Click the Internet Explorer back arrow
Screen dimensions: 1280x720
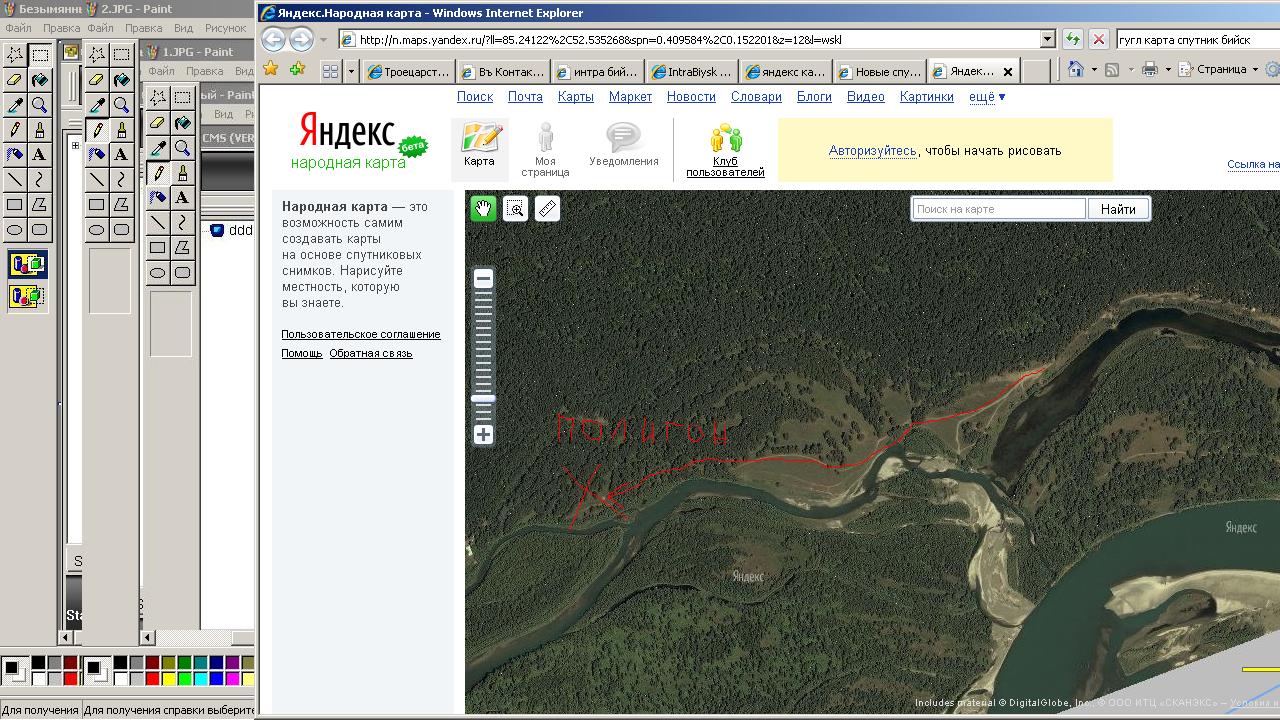273,39
